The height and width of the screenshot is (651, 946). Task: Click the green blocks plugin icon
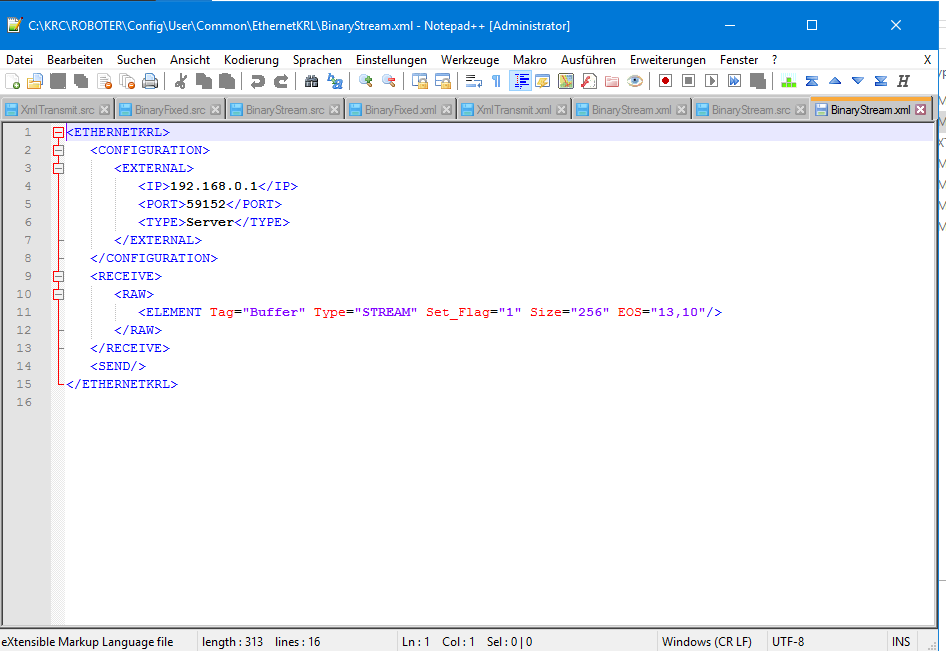click(x=789, y=81)
